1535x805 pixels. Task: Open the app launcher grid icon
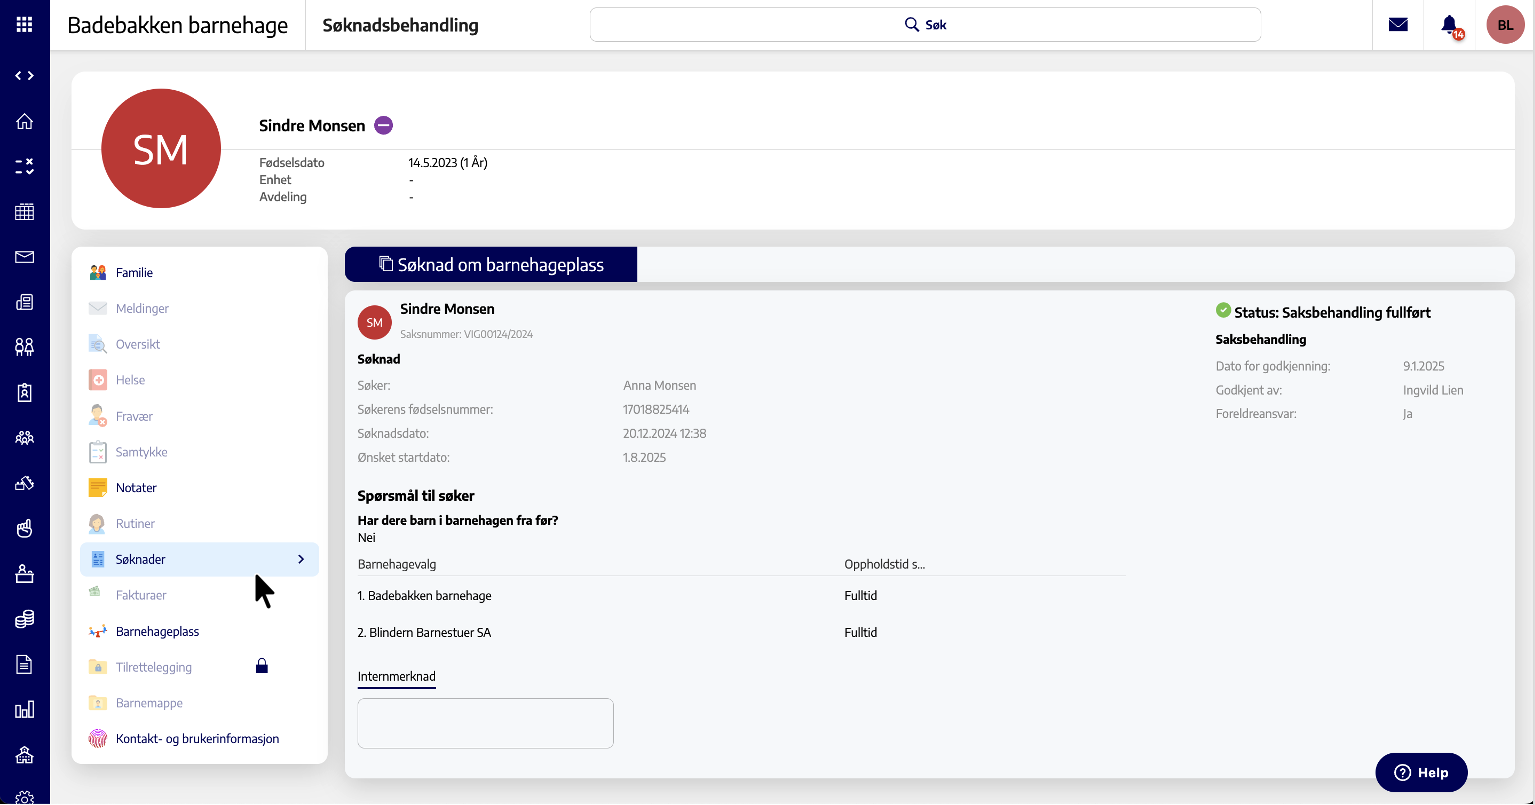pos(25,25)
